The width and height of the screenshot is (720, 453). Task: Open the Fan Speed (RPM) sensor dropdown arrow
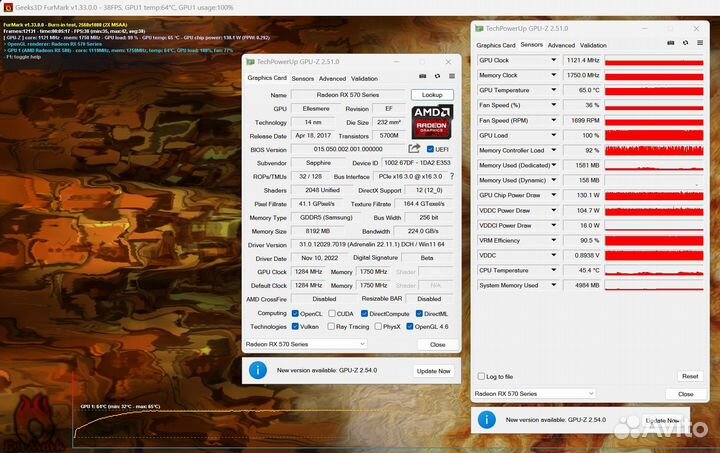tap(553, 120)
